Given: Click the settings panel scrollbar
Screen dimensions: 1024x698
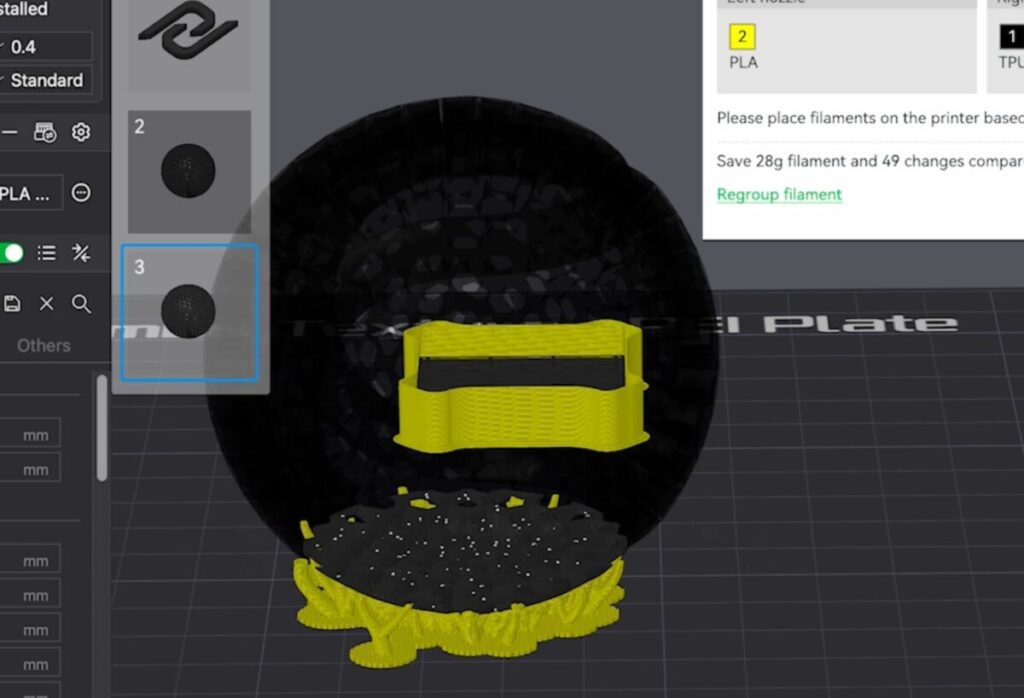Looking at the screenshot, I should pos(101,430).
